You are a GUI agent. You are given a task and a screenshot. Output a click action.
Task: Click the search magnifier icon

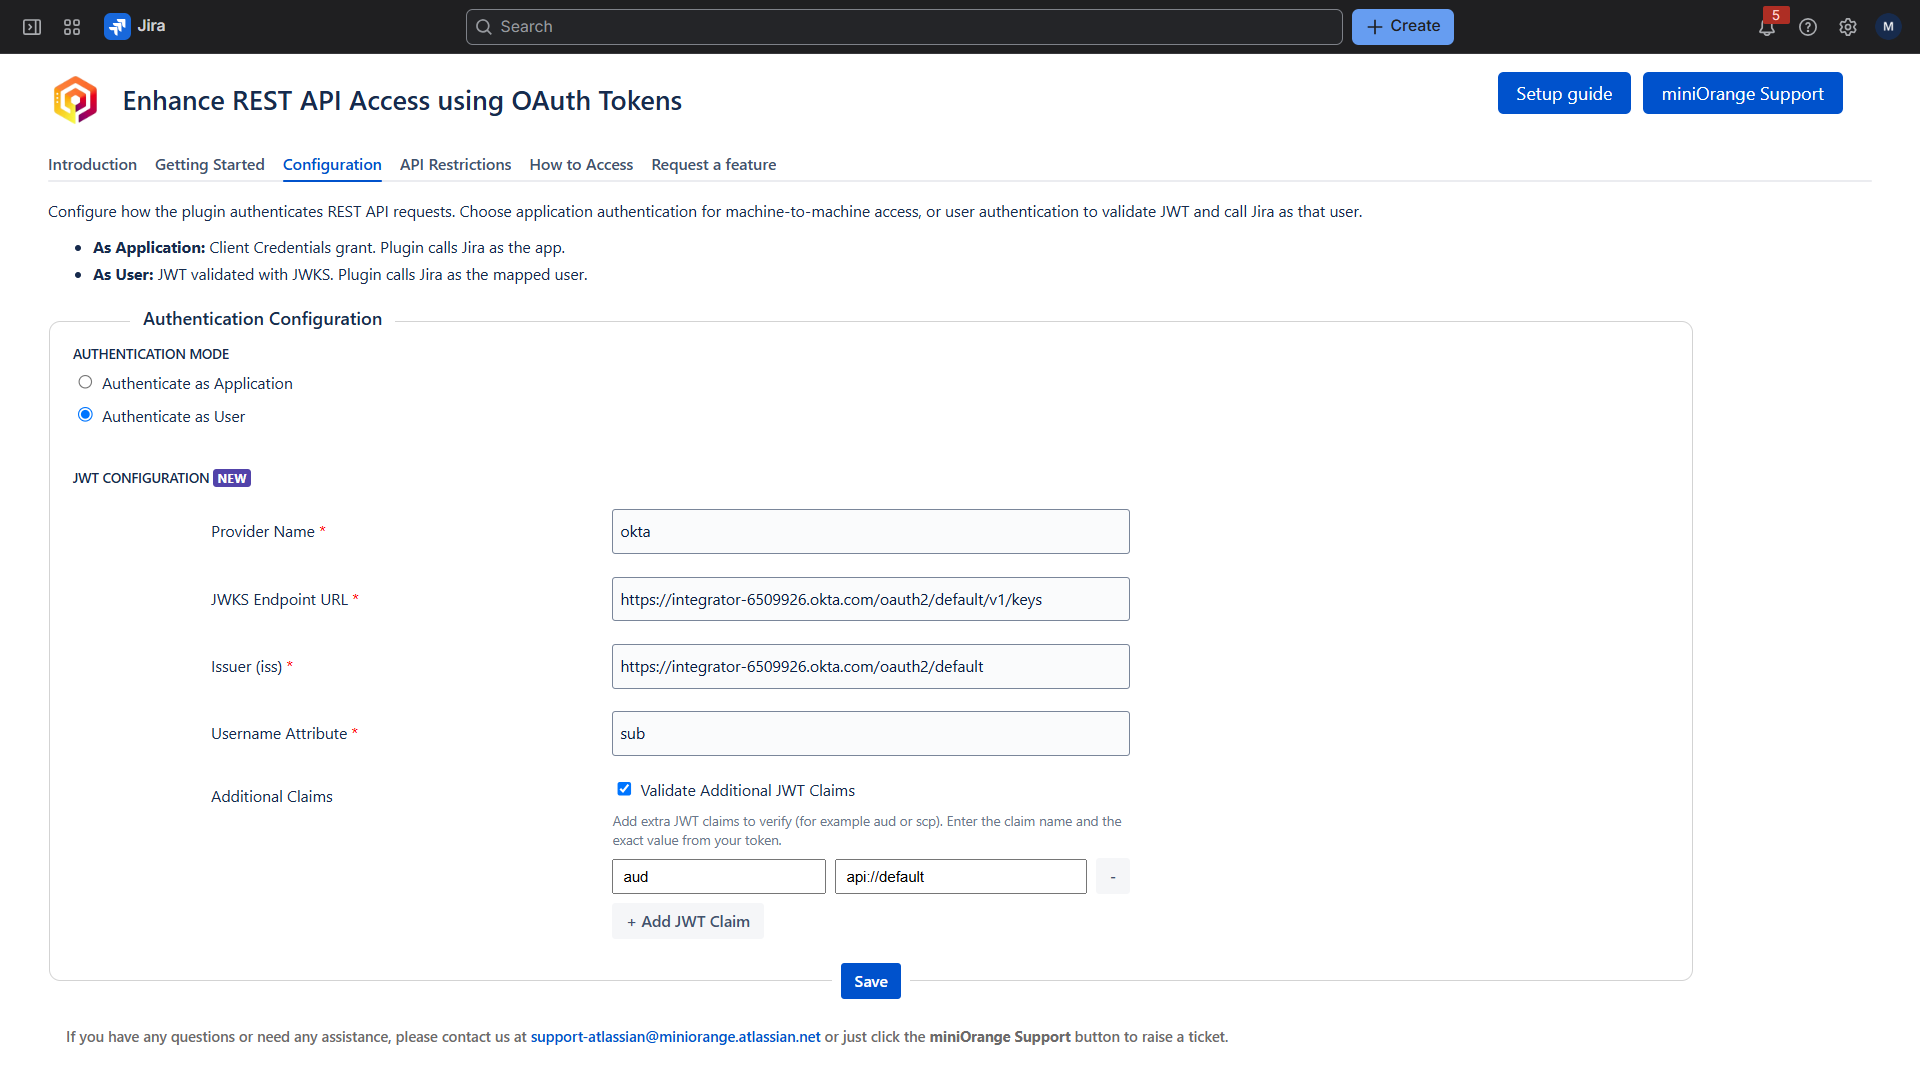[x=484, y=27]
